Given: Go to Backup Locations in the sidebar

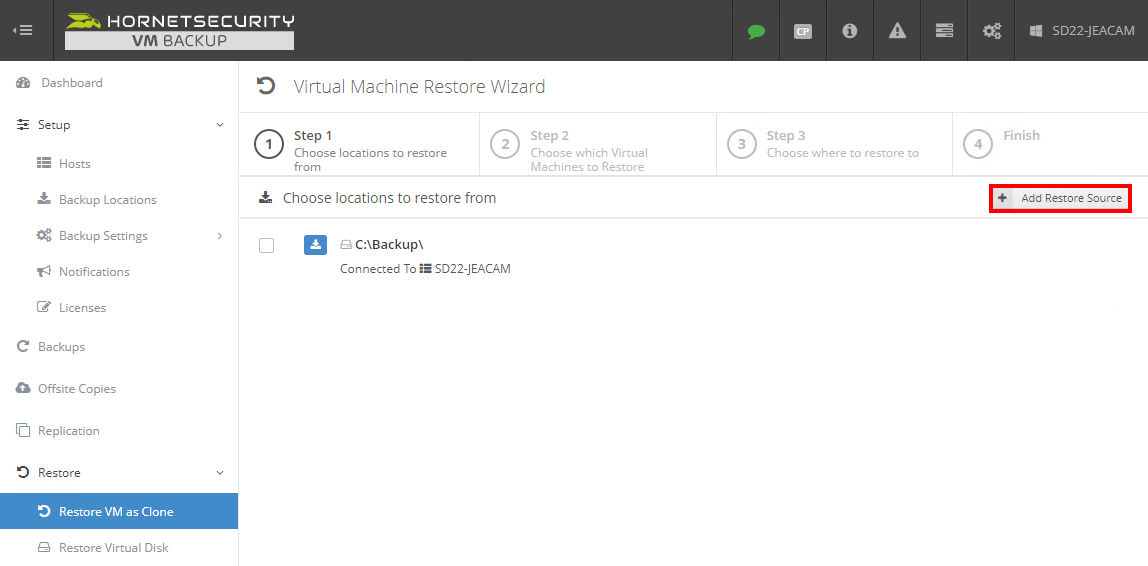Looking at the screenshot, I should pyautogui.click(x=107, y=200).
